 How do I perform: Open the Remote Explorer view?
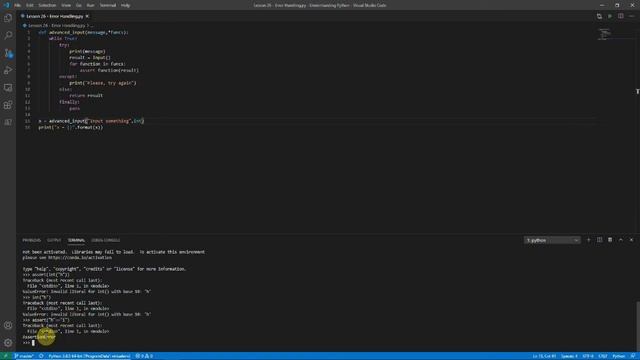[8, 88]
